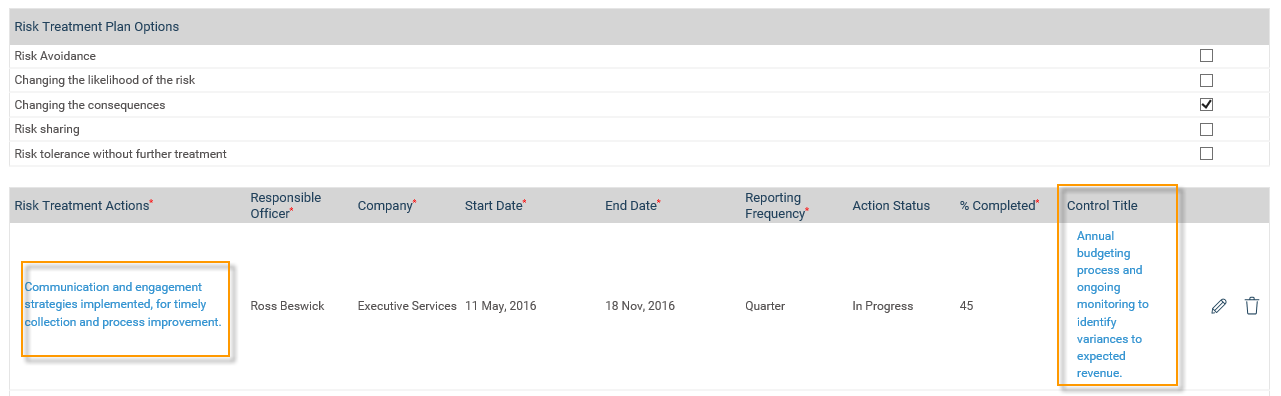This screenshot has height=396, width=1281.
Task: Check Risk tolerance without further treatment
Action: (x=1206, y=154)
